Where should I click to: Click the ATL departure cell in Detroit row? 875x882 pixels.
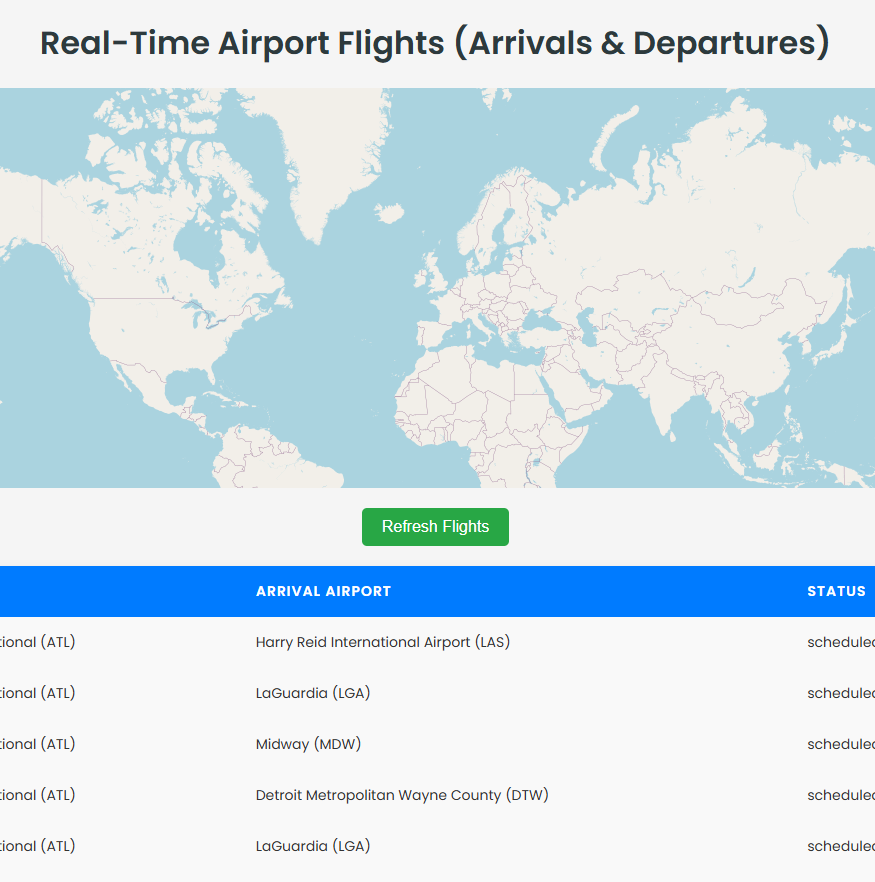tap(38, 795)
